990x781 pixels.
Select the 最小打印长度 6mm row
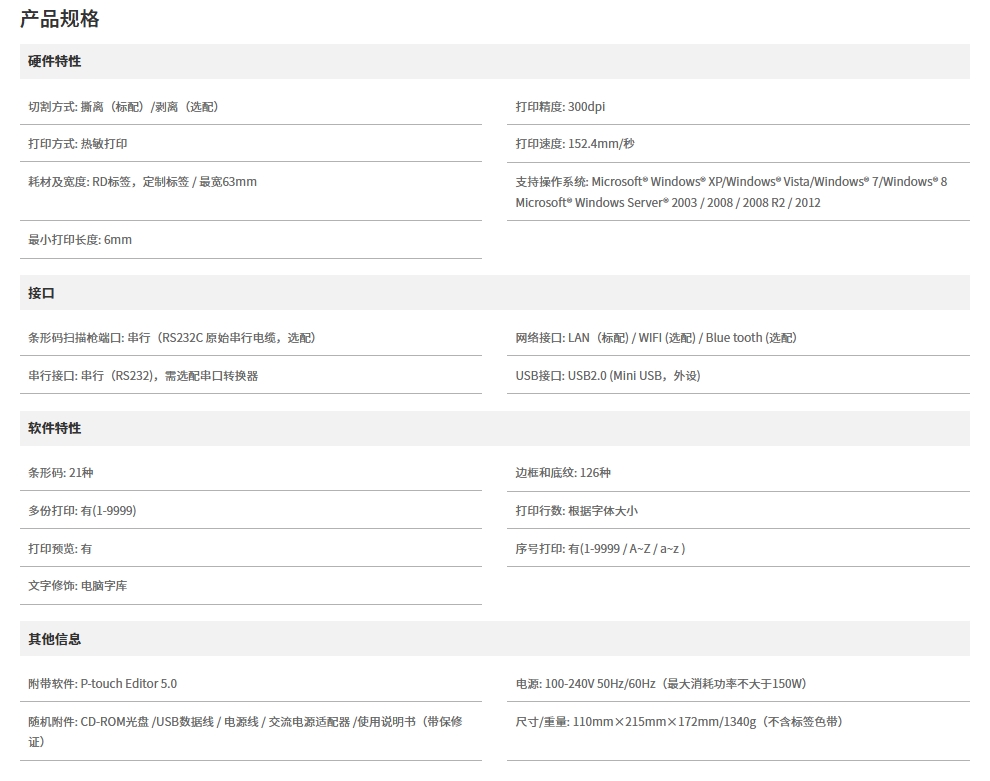[80, 239]
